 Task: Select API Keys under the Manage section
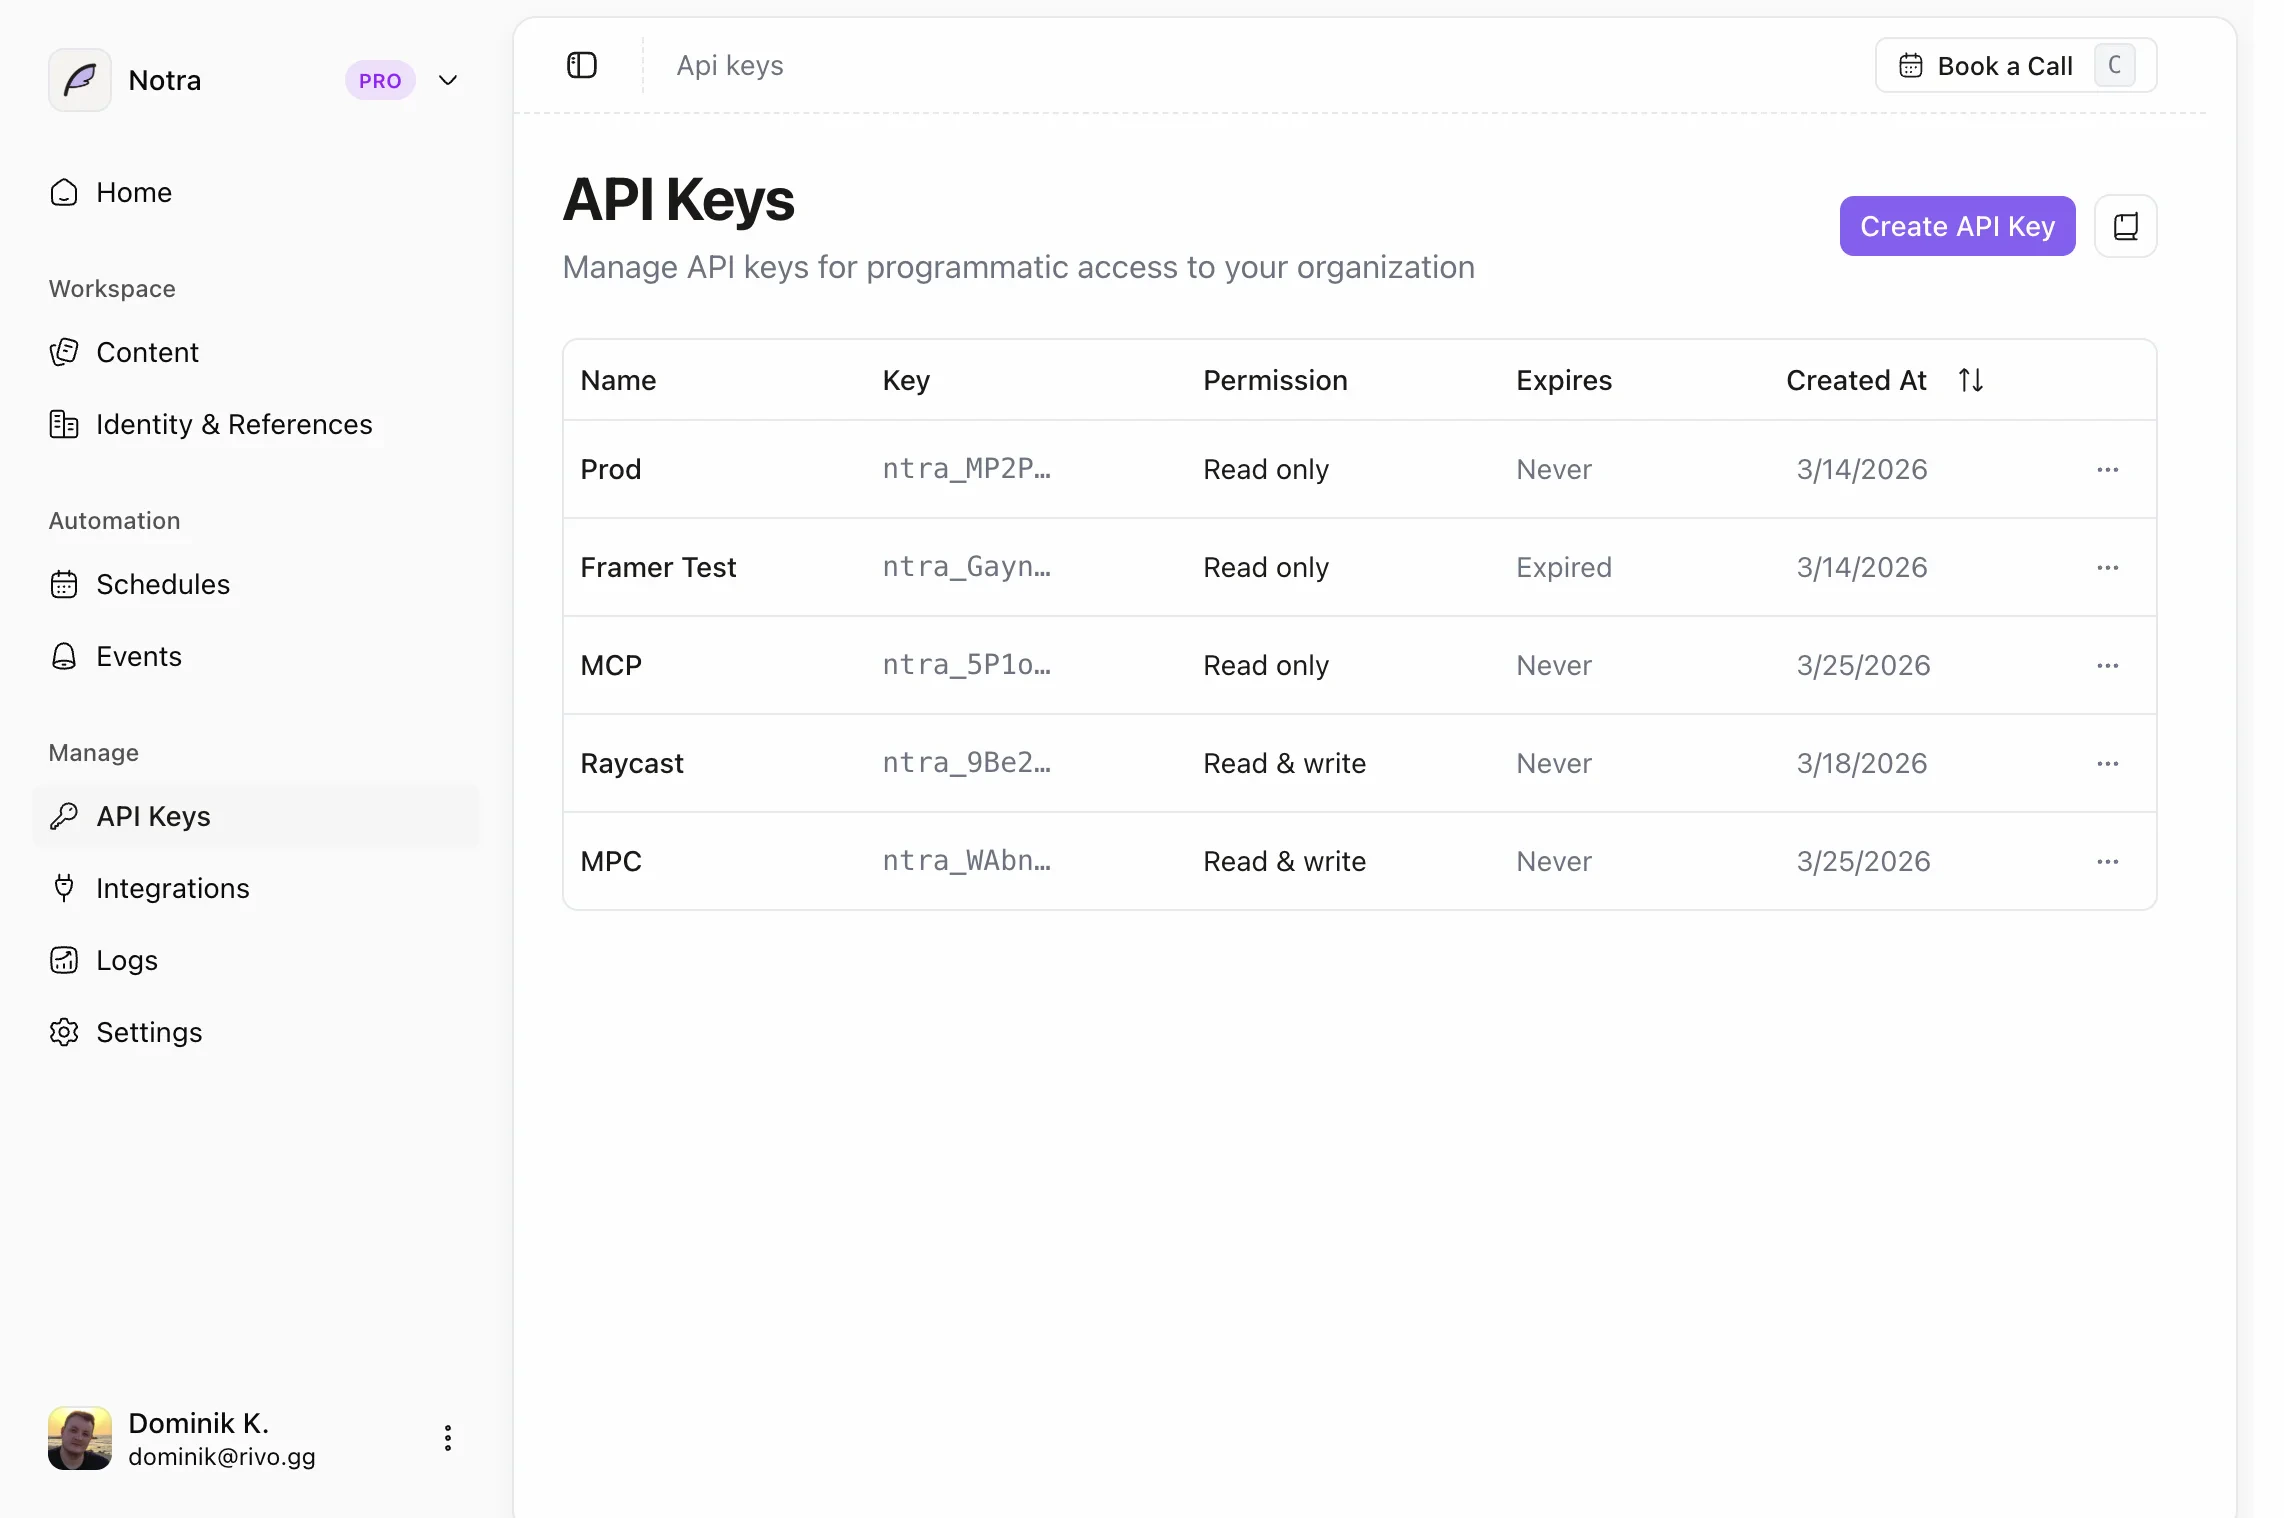tap(152, 816)
